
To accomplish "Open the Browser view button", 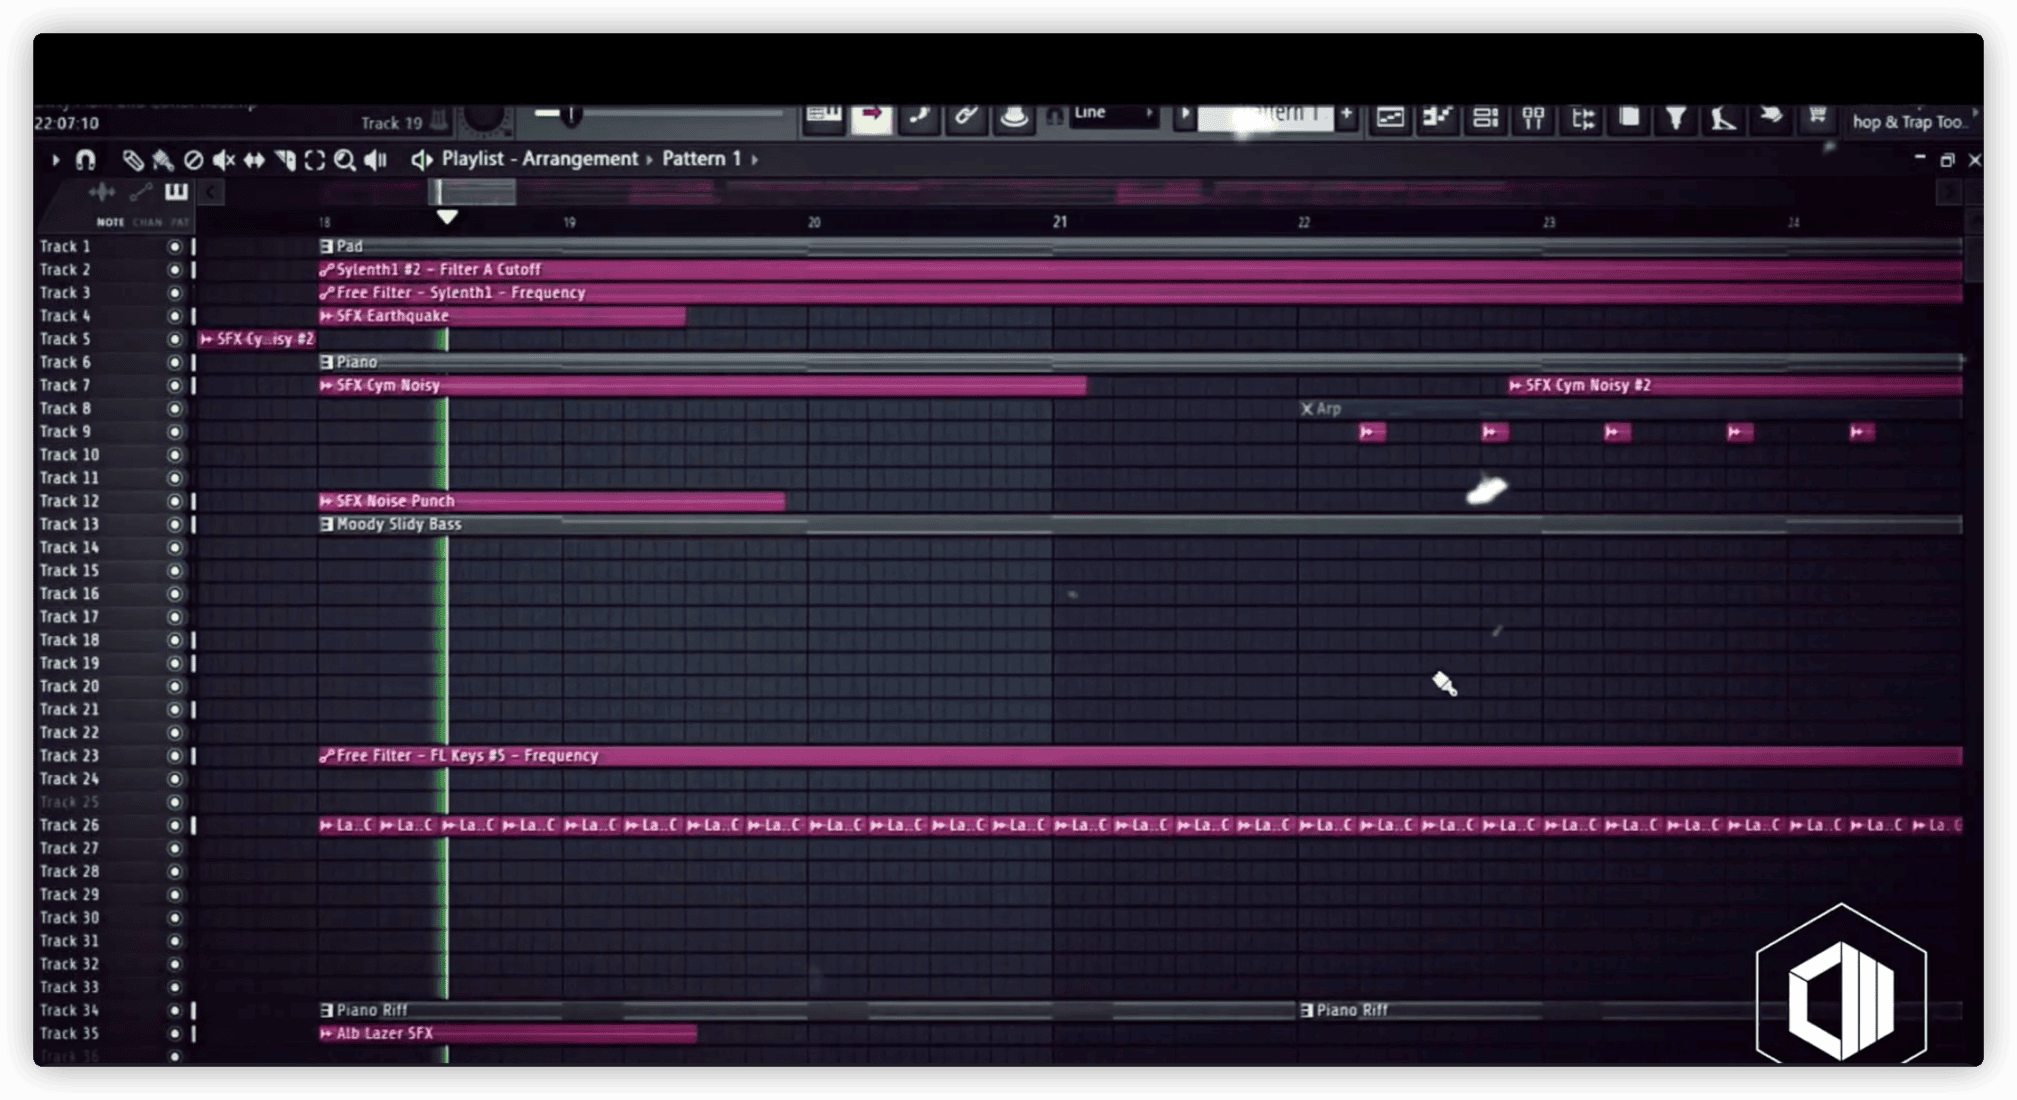I will tap(1582, 118).
